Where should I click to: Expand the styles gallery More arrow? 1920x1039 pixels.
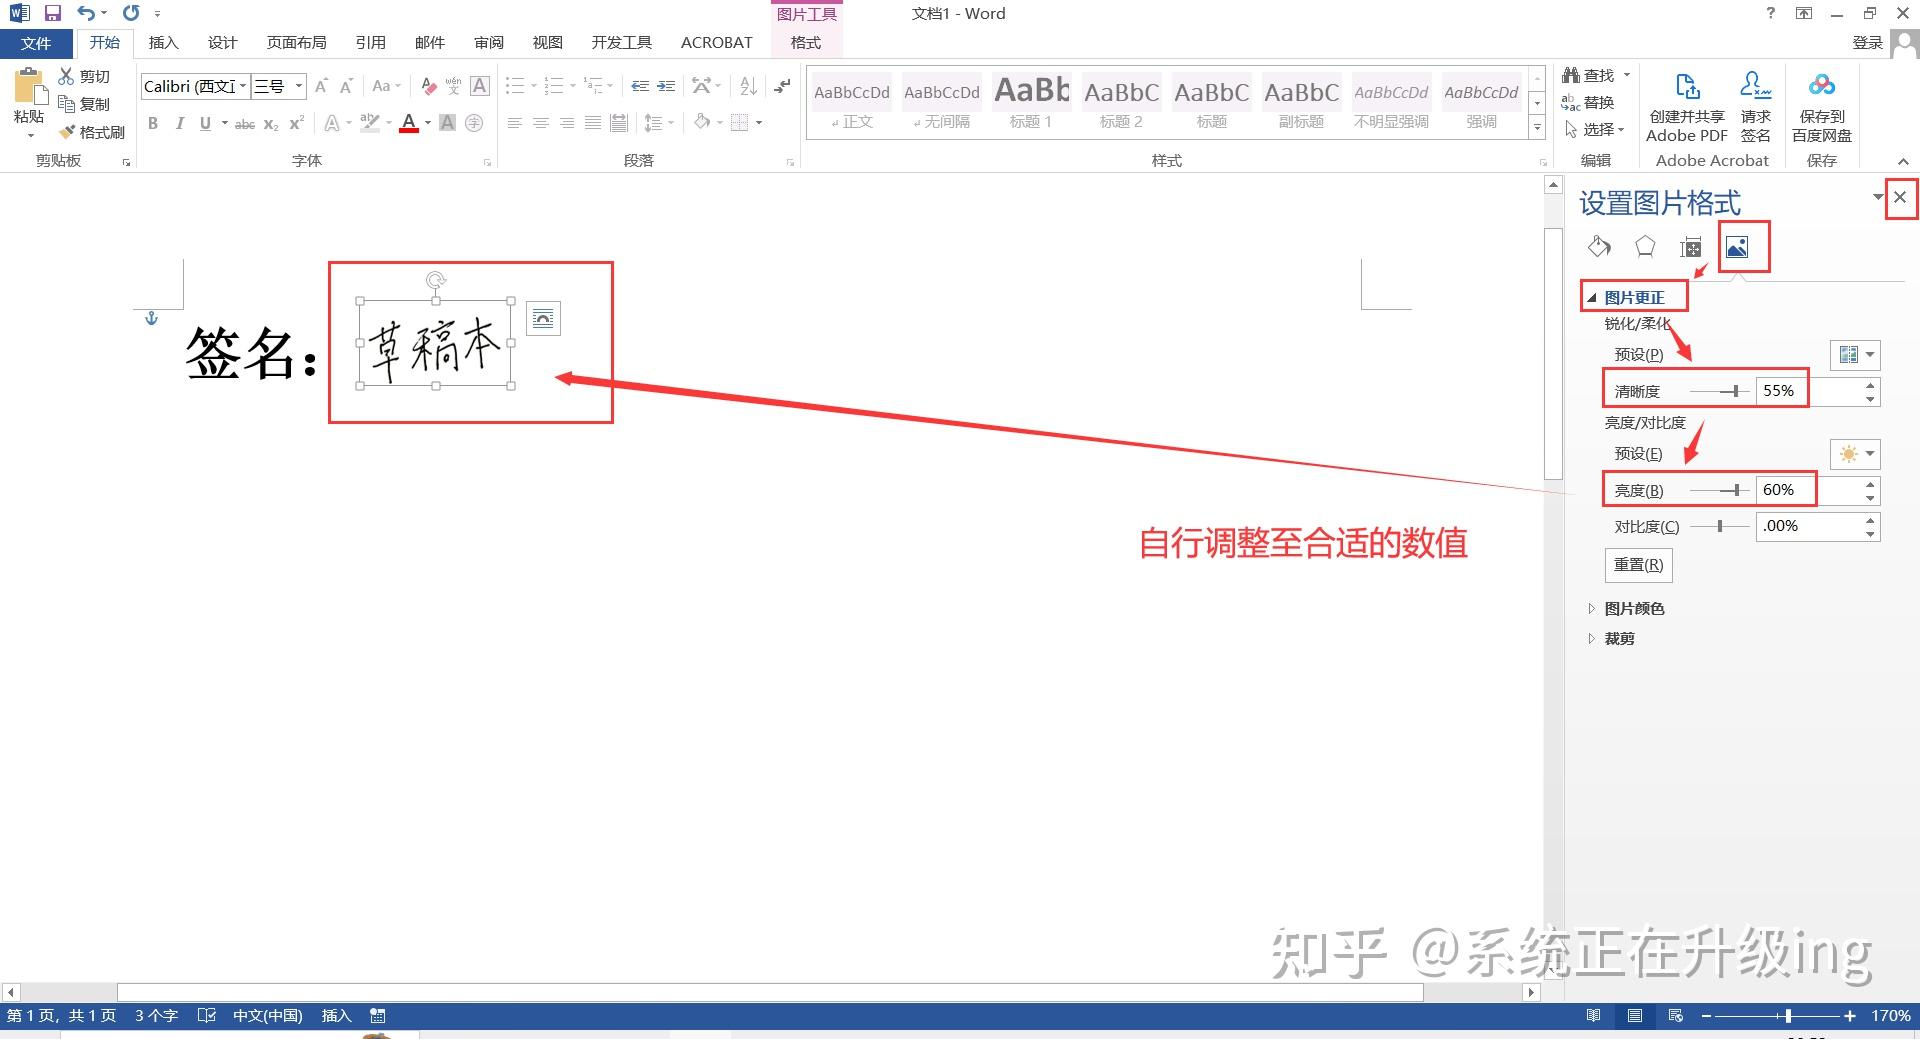tap(1537, 127)
